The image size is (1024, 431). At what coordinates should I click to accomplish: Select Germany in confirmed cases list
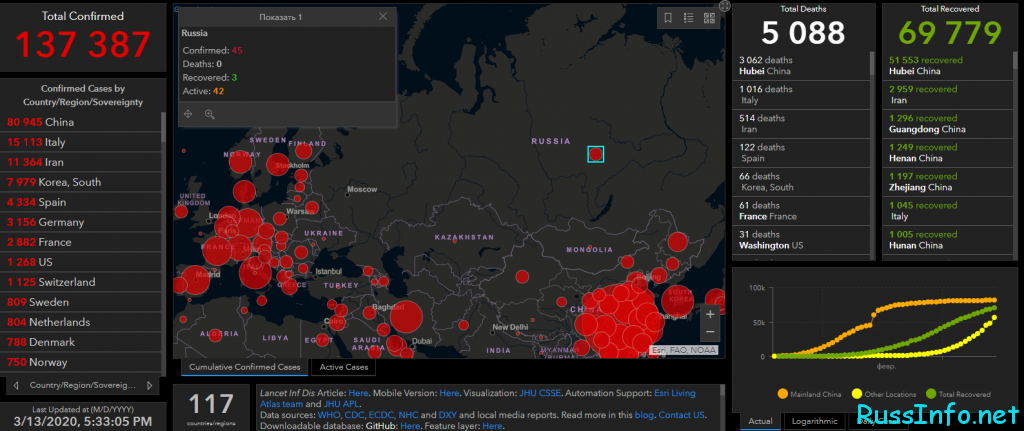81,222
